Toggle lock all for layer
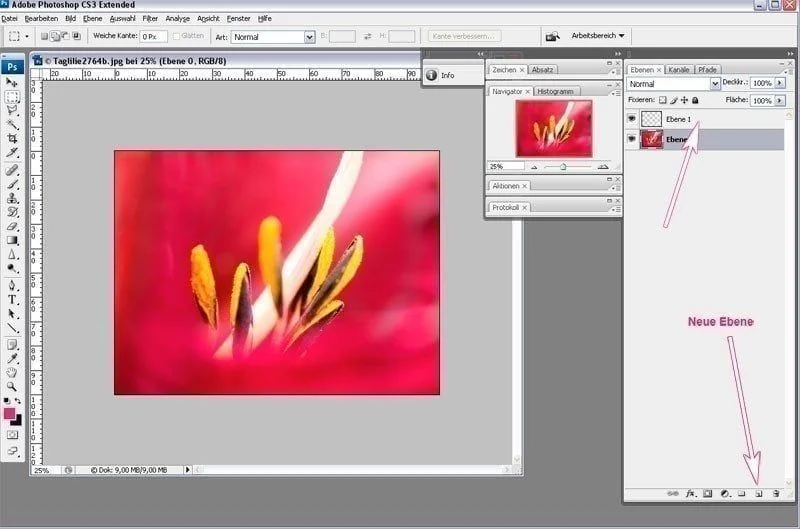The image size is (800, 529). 695,100
